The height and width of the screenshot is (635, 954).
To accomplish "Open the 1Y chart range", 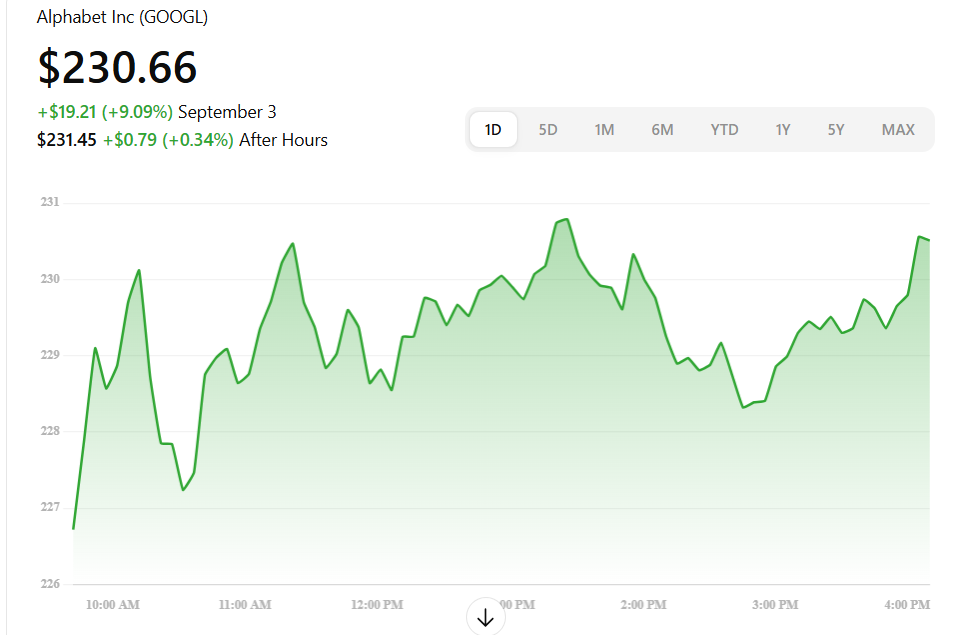I will pos(782,129).
